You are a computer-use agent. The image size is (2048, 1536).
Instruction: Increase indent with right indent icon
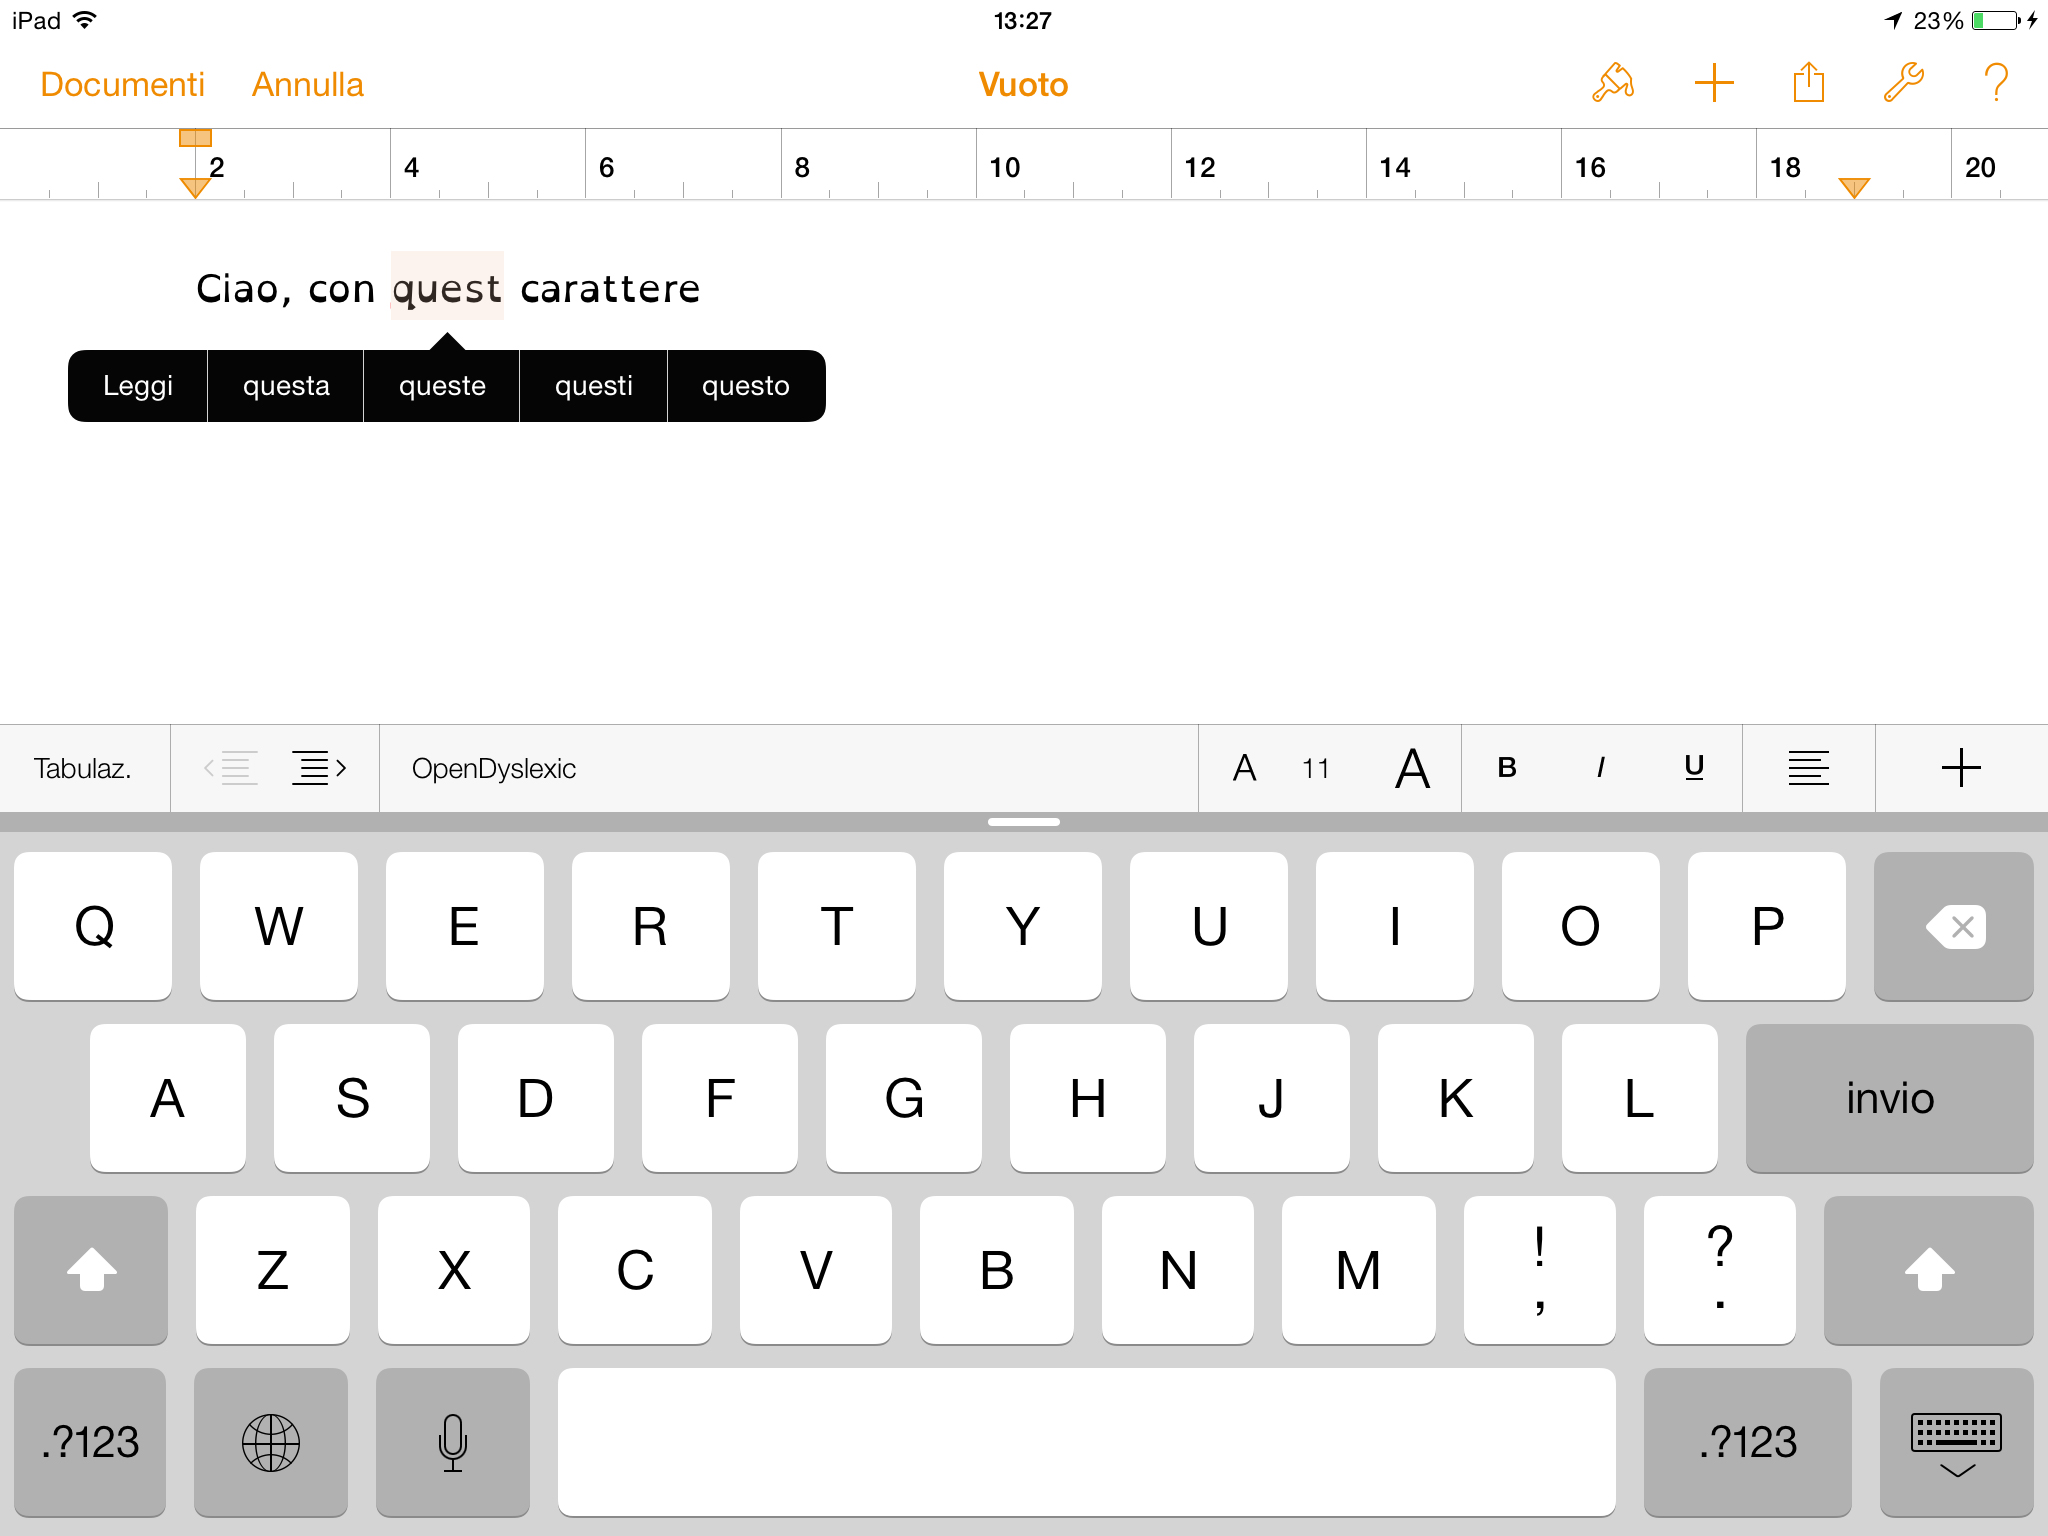[x=318, y=768]
